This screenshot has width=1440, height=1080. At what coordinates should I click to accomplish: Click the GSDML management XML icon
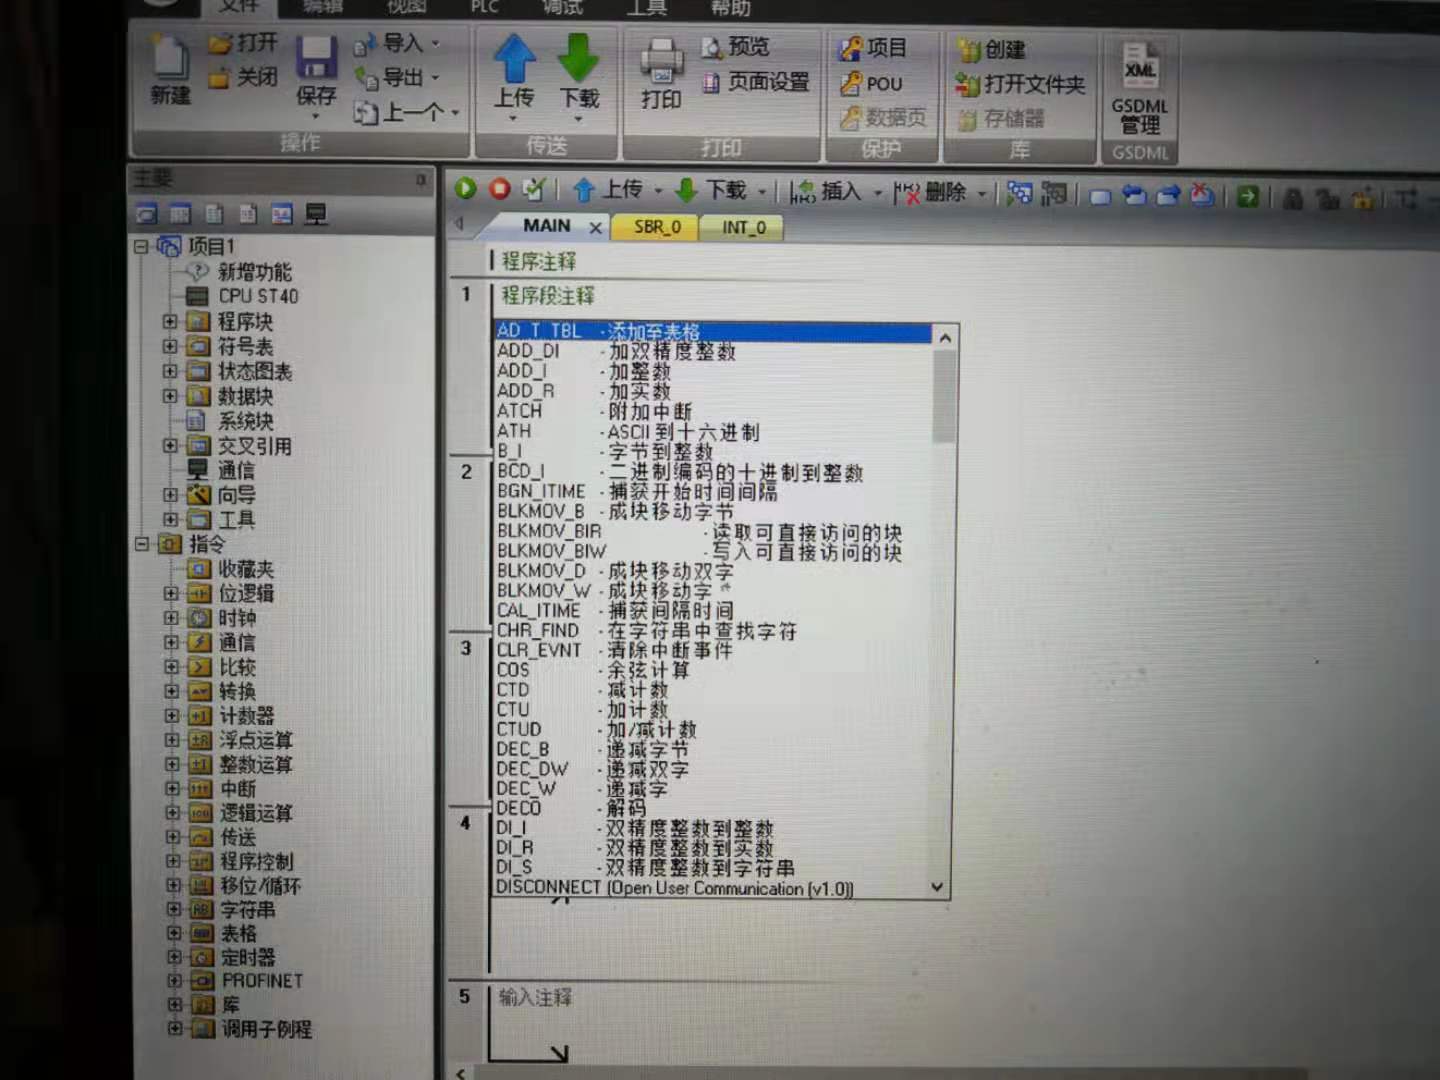tap(1139, 68)
